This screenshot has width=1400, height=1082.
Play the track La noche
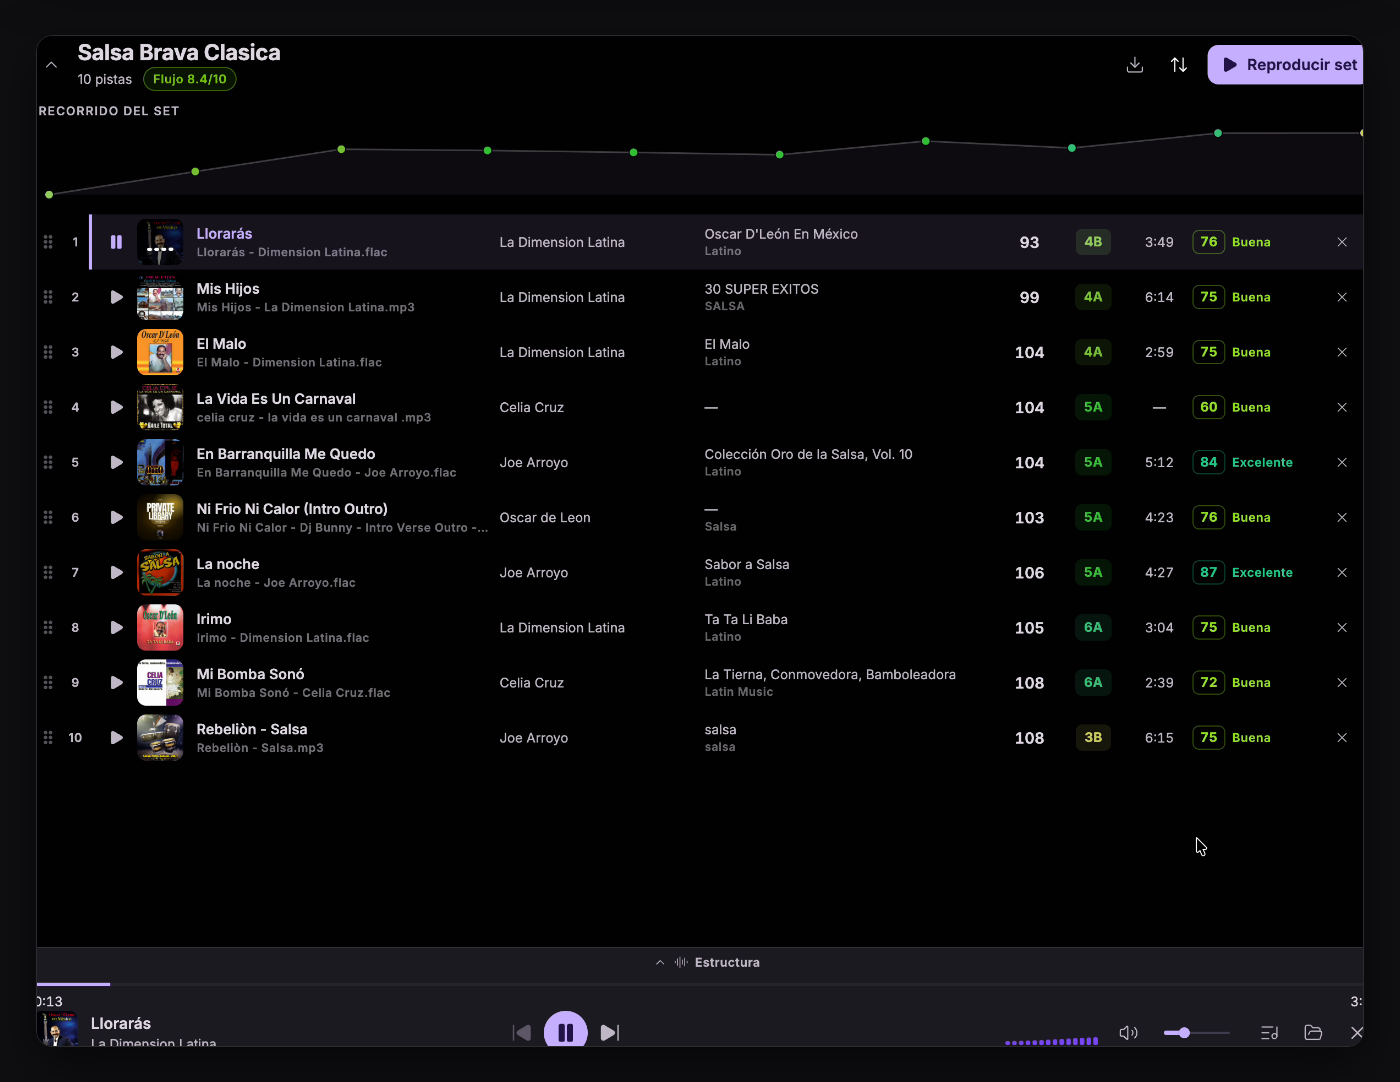click(x=116, y=572)
